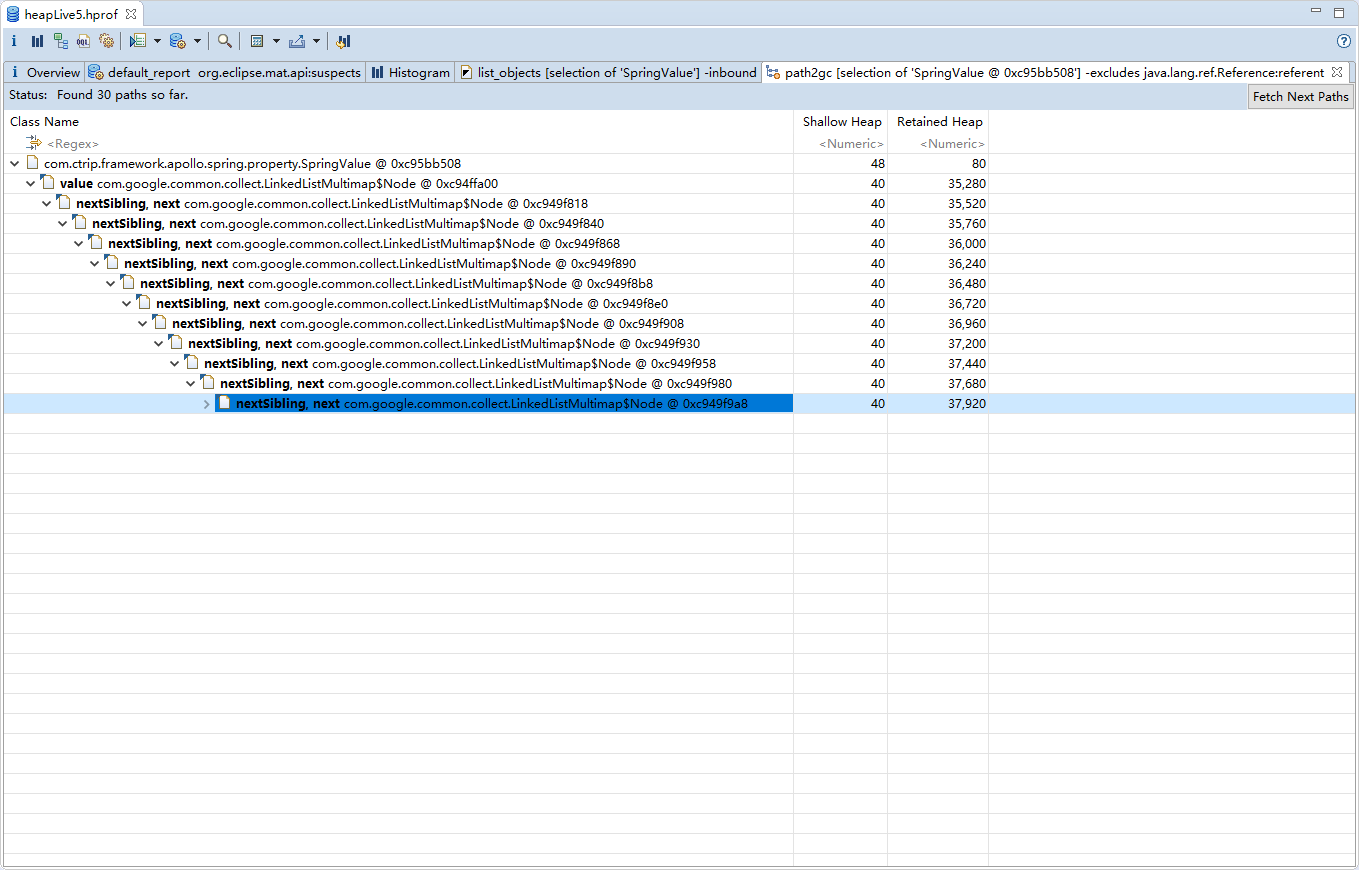Click the object icon of Node @ 0xc949f840
The width and height of the screenshot is (1359, 870).
coord(80,223)
